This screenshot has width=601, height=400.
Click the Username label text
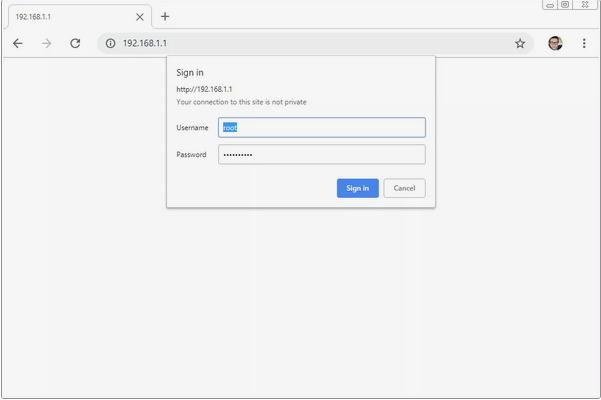[x=192, y=128]
